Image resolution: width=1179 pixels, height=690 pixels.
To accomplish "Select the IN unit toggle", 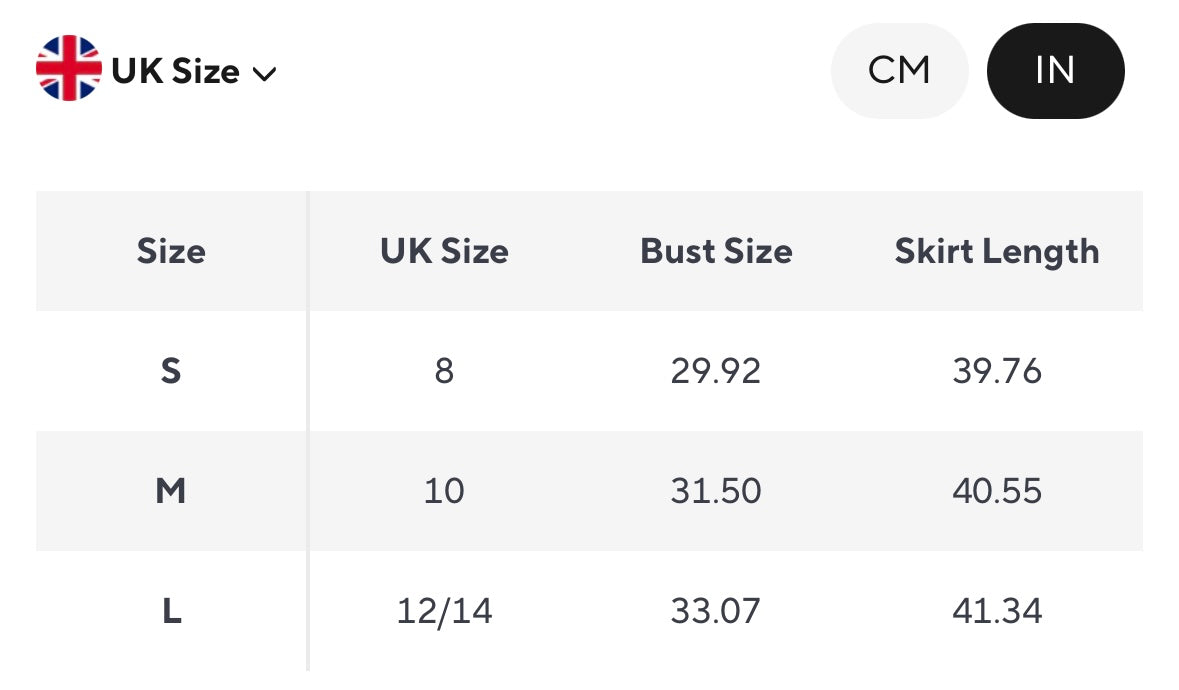I will pyautogui.click(x=1055, y=71).
